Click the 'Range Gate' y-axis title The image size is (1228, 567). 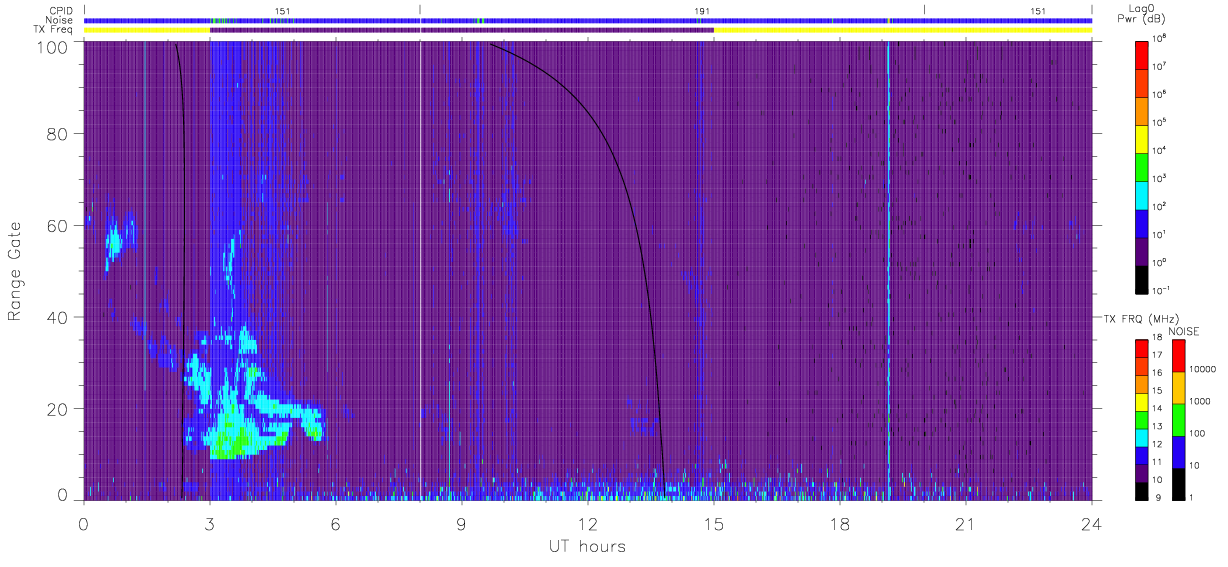[16, 273]
